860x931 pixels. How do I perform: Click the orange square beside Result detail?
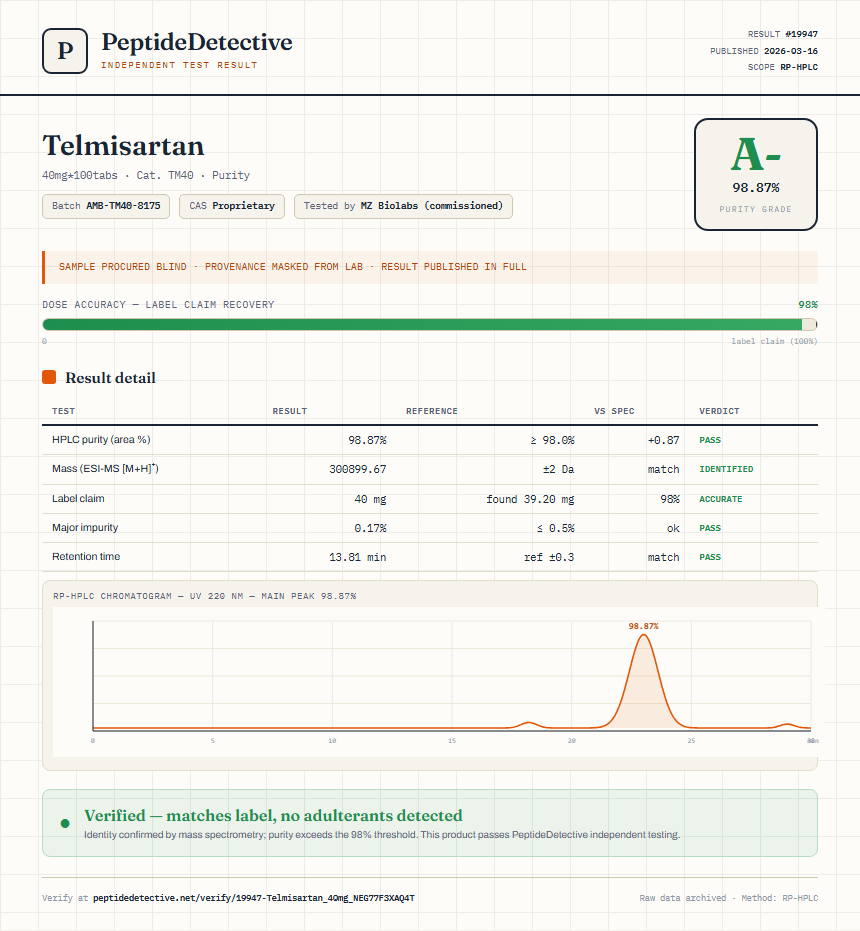[x=49, y=377]
